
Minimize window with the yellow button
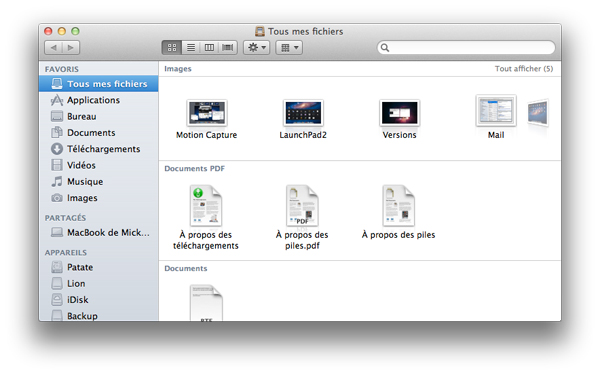(62, 31)
